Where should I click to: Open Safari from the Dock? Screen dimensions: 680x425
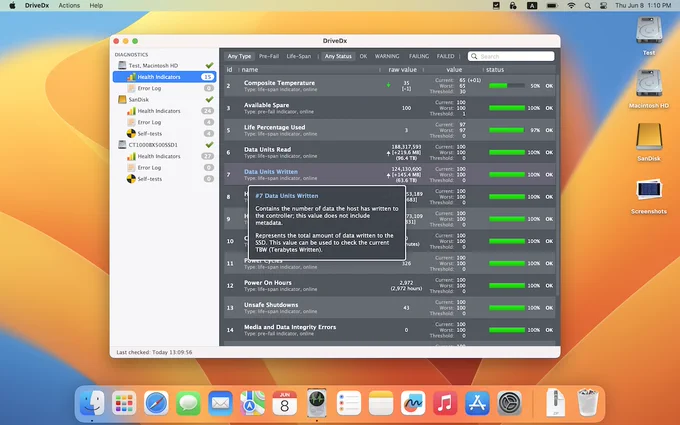pyautogui.click(x=156, y=403)
